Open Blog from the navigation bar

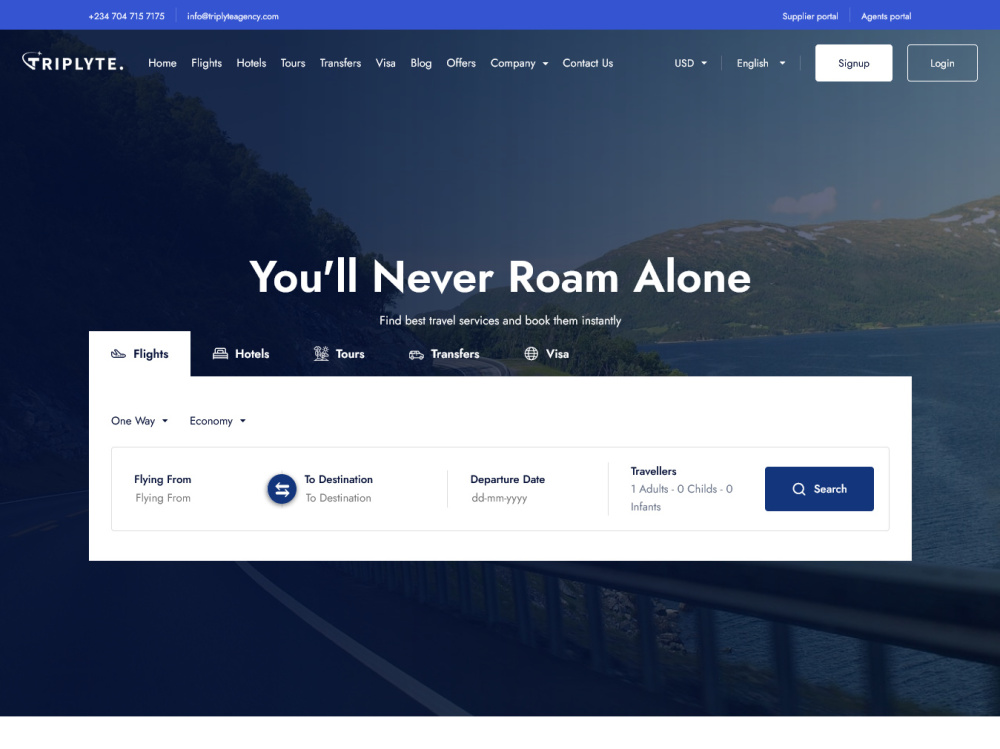tap(421, 63)
